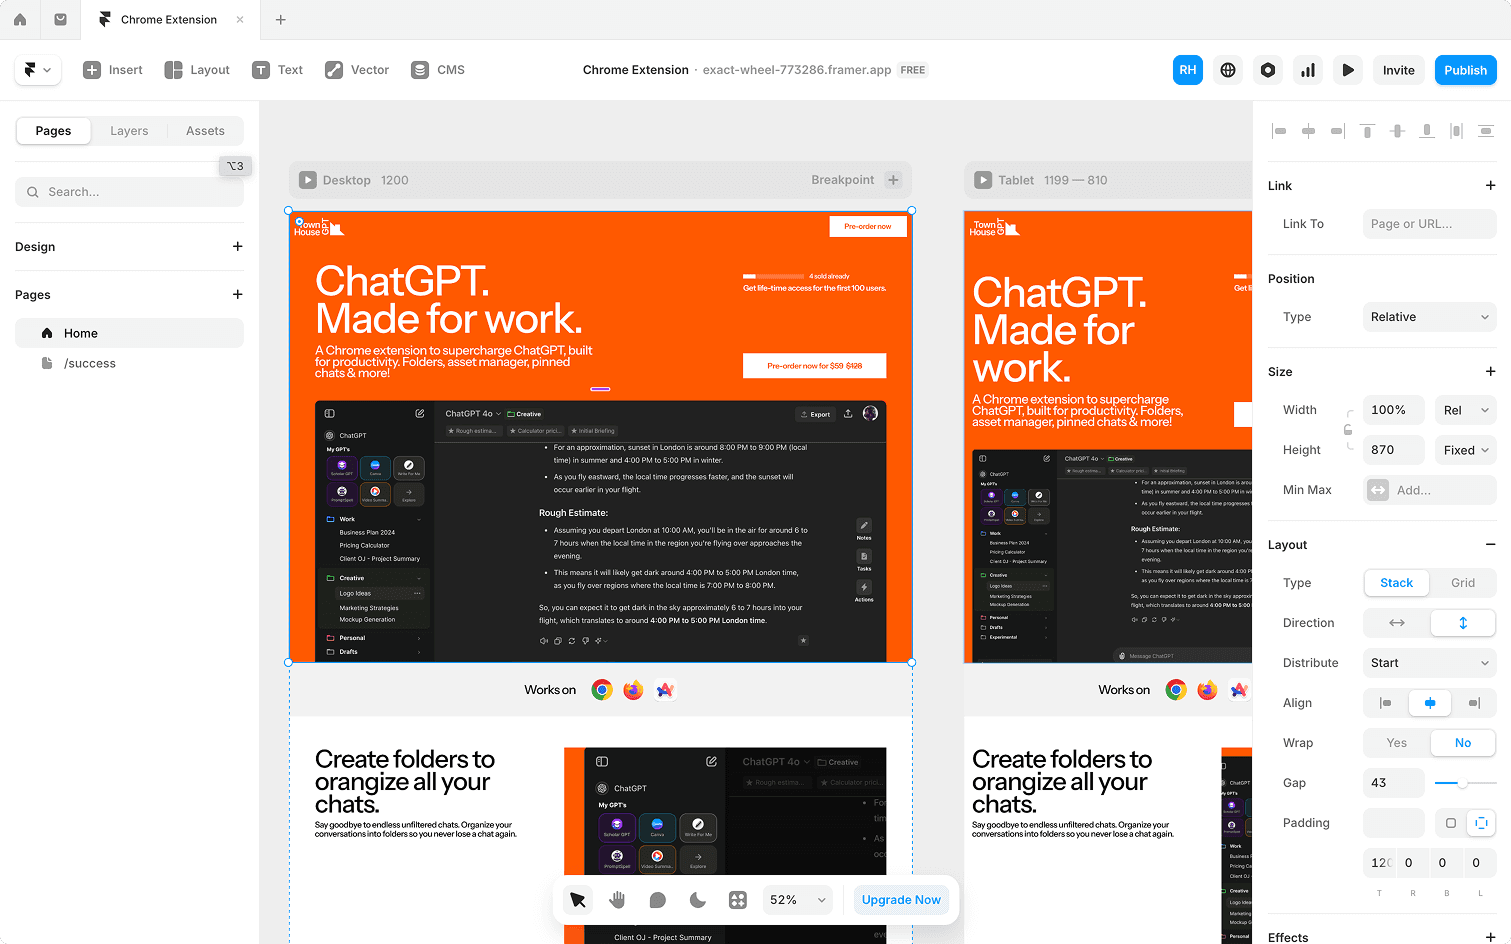Select the Text tool
The image size is (1511, 944).
(278, 70)
